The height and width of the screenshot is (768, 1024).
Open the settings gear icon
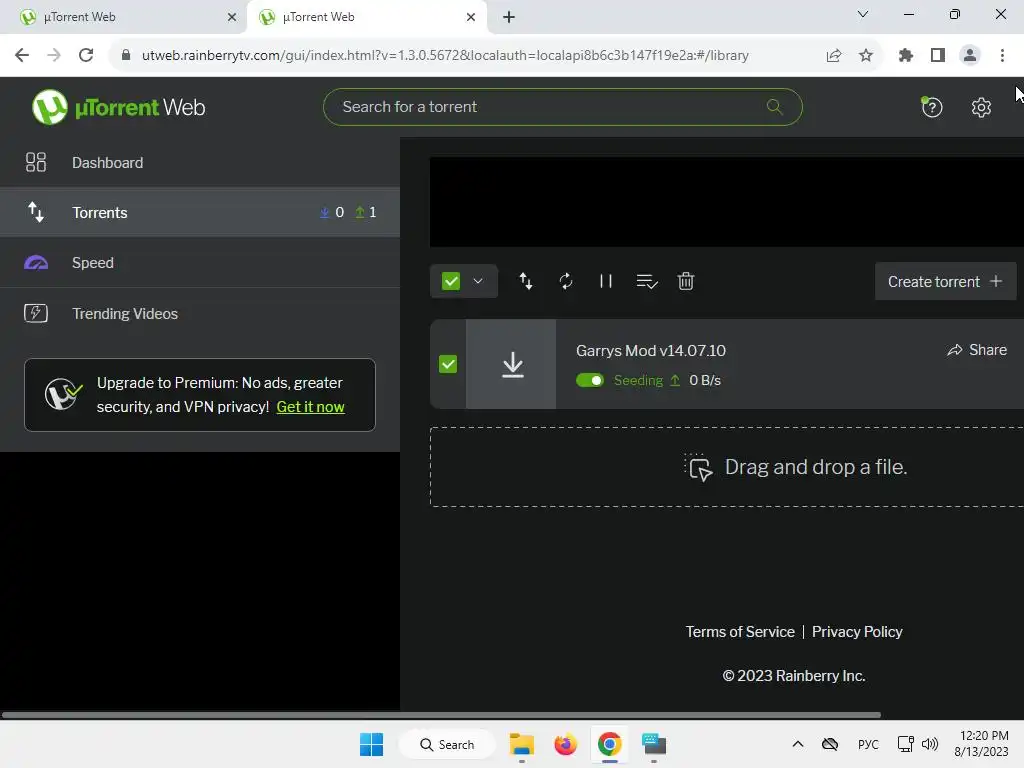[x=981, y=107]
